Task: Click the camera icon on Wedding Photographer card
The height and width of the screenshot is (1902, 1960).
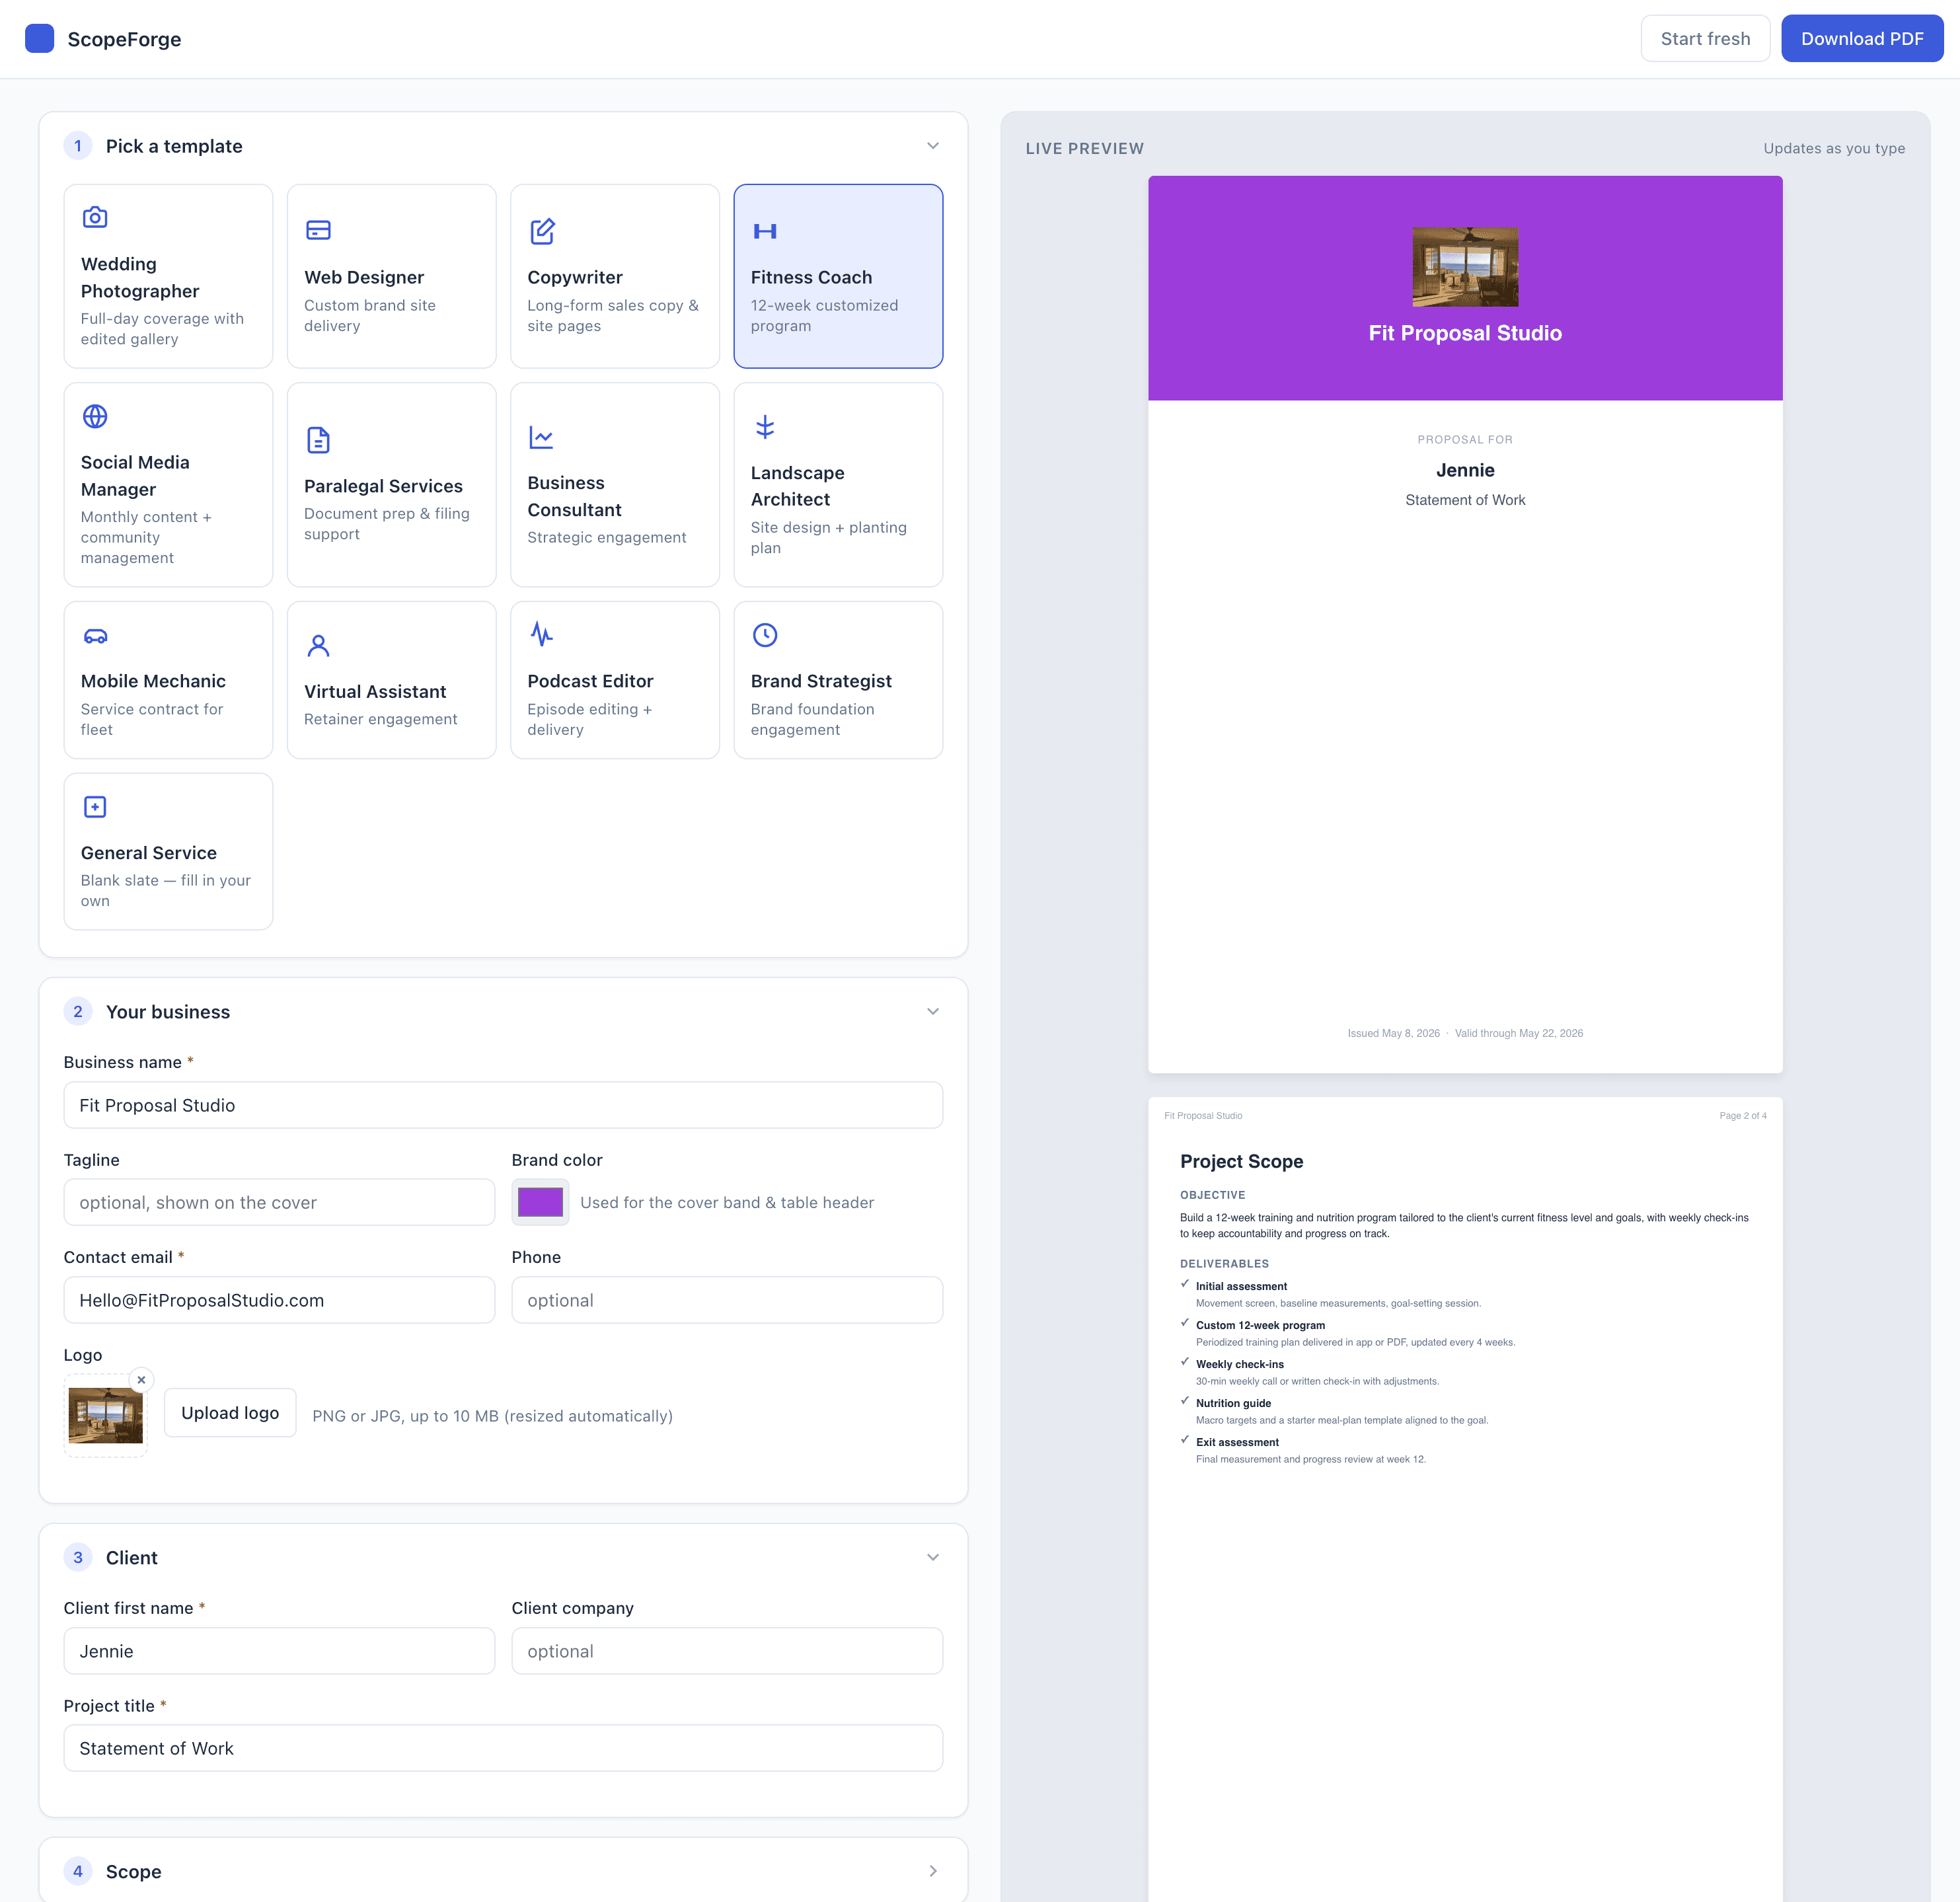Action: coord(95,217)
